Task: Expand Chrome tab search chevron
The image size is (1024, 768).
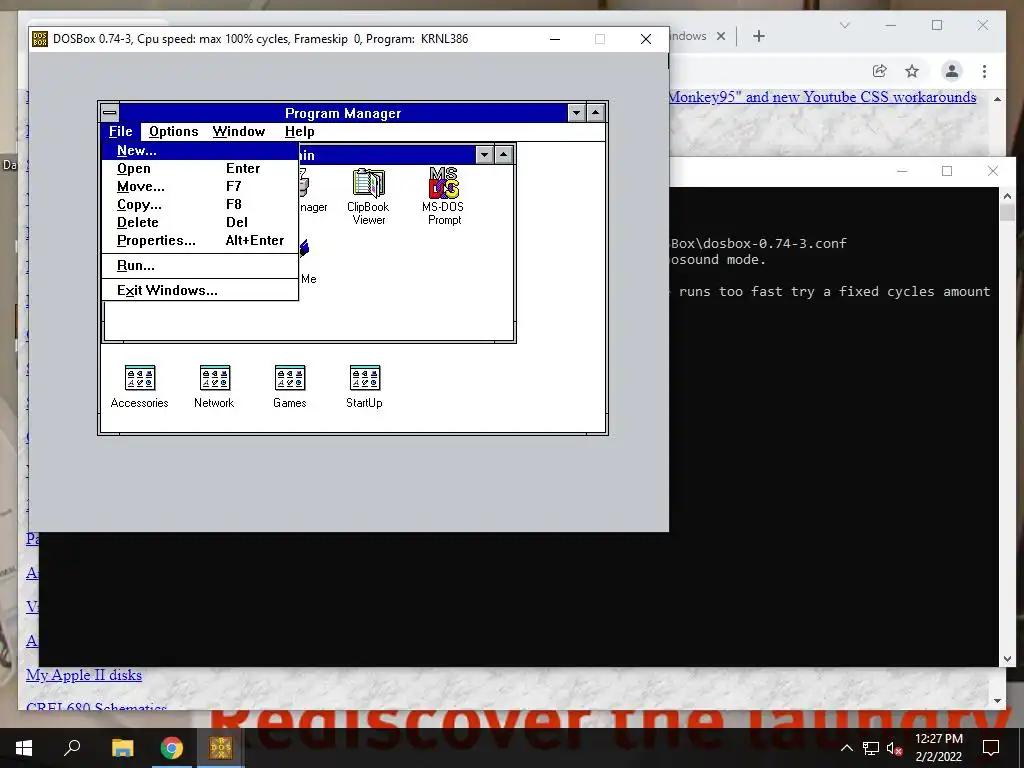Action: pyautogui.click(x=844, y=25)
